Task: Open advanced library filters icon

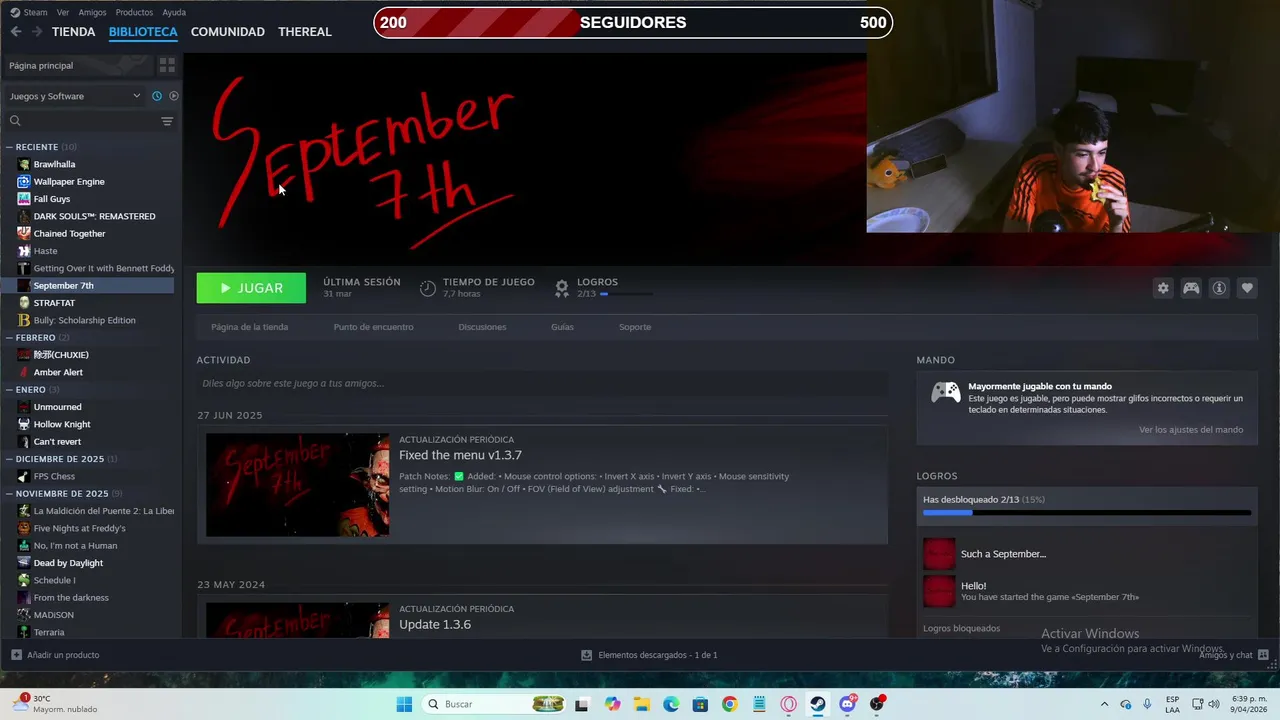Action: click(167, 121)
